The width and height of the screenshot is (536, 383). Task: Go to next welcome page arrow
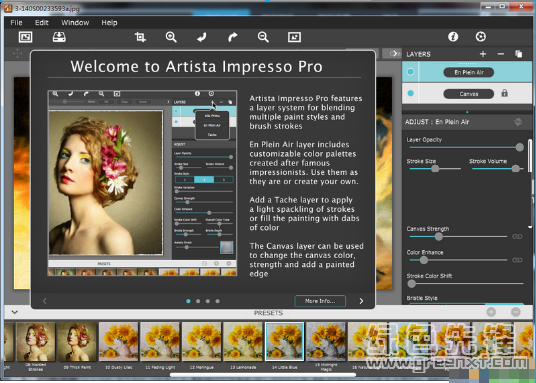pos(361,301)
